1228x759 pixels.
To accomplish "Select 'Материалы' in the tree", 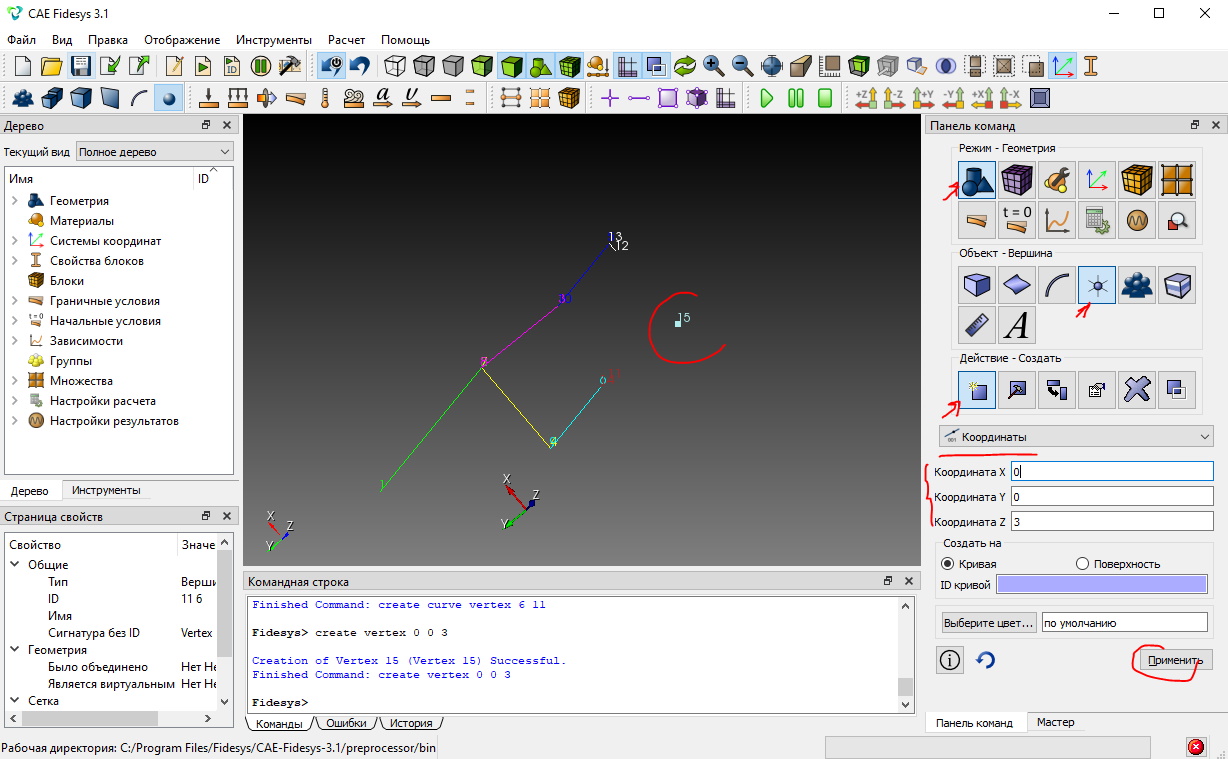I will pos(82,221).
